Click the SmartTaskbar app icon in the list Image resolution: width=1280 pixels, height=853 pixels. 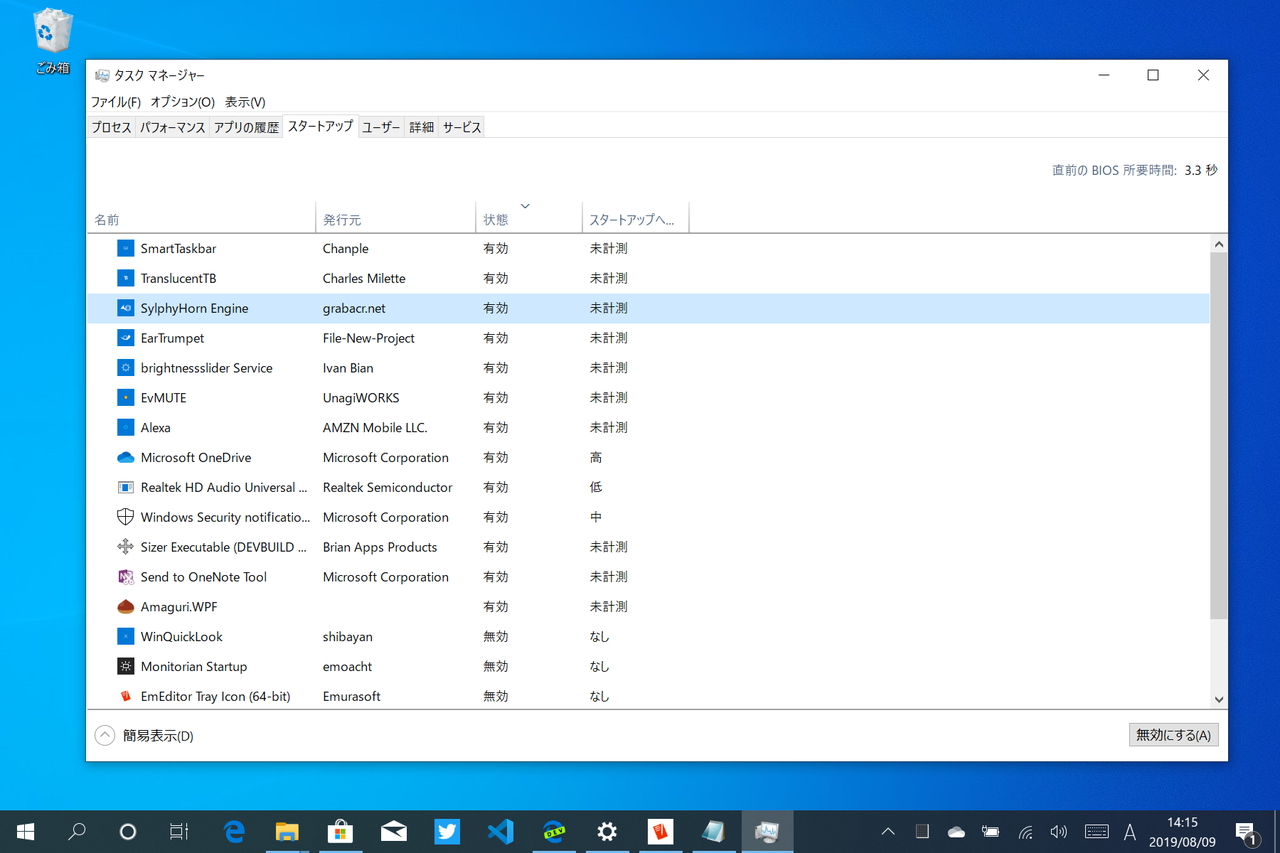pos(125,248)
